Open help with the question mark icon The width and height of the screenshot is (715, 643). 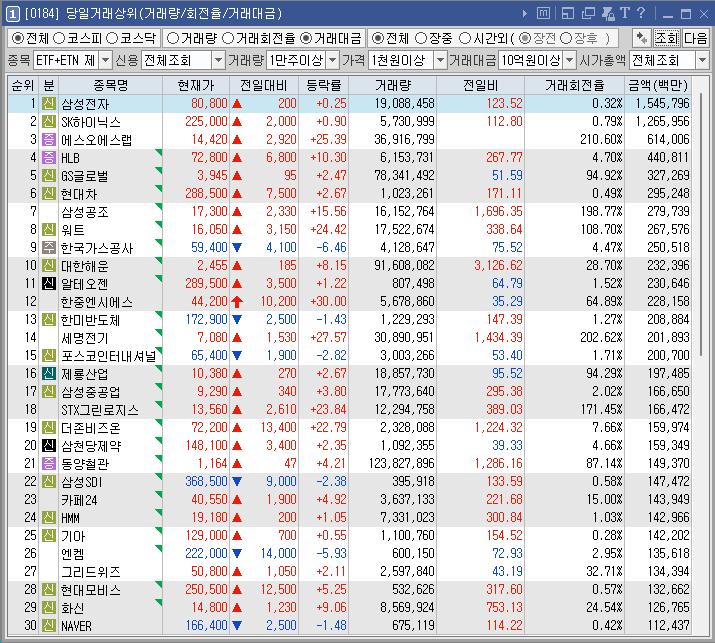(x=641, y=13)
